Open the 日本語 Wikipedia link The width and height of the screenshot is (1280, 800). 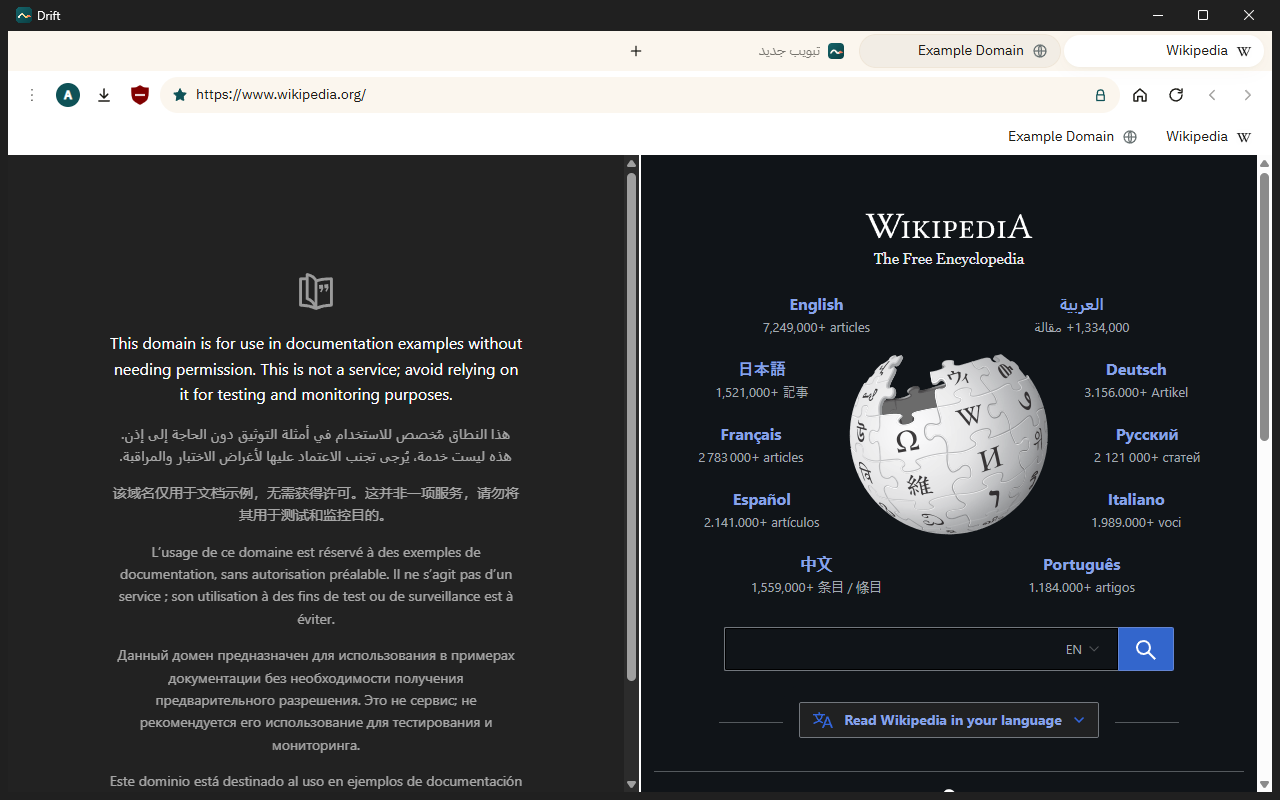pyautogui.click(x=762, y=370)
